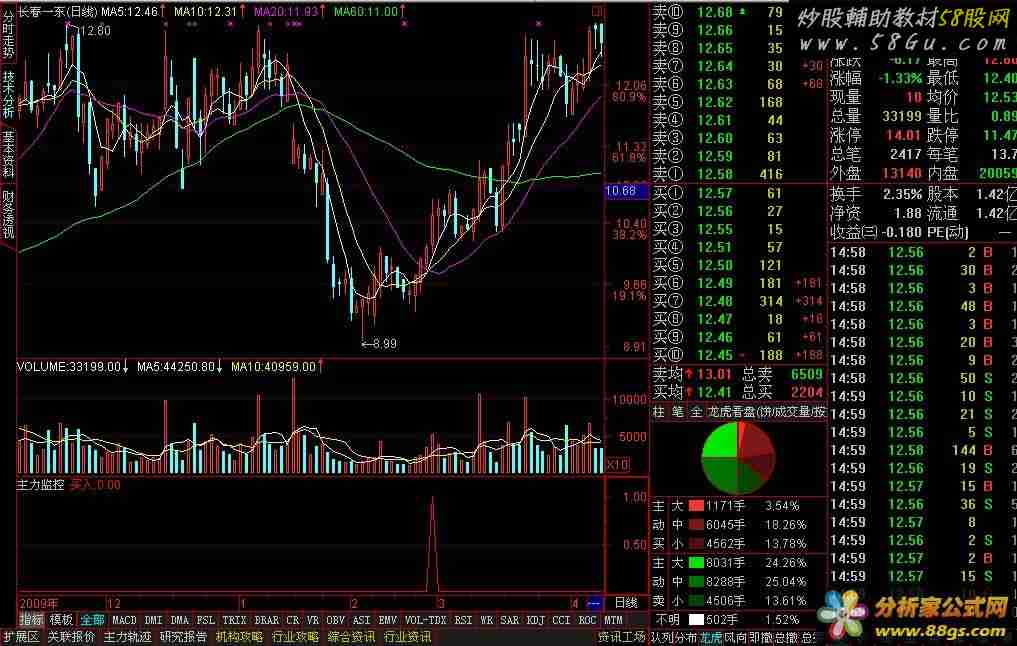Viewport: 1017px width, 646px height.
Task: Choose the ROC indicator
Action: [588, 620]
